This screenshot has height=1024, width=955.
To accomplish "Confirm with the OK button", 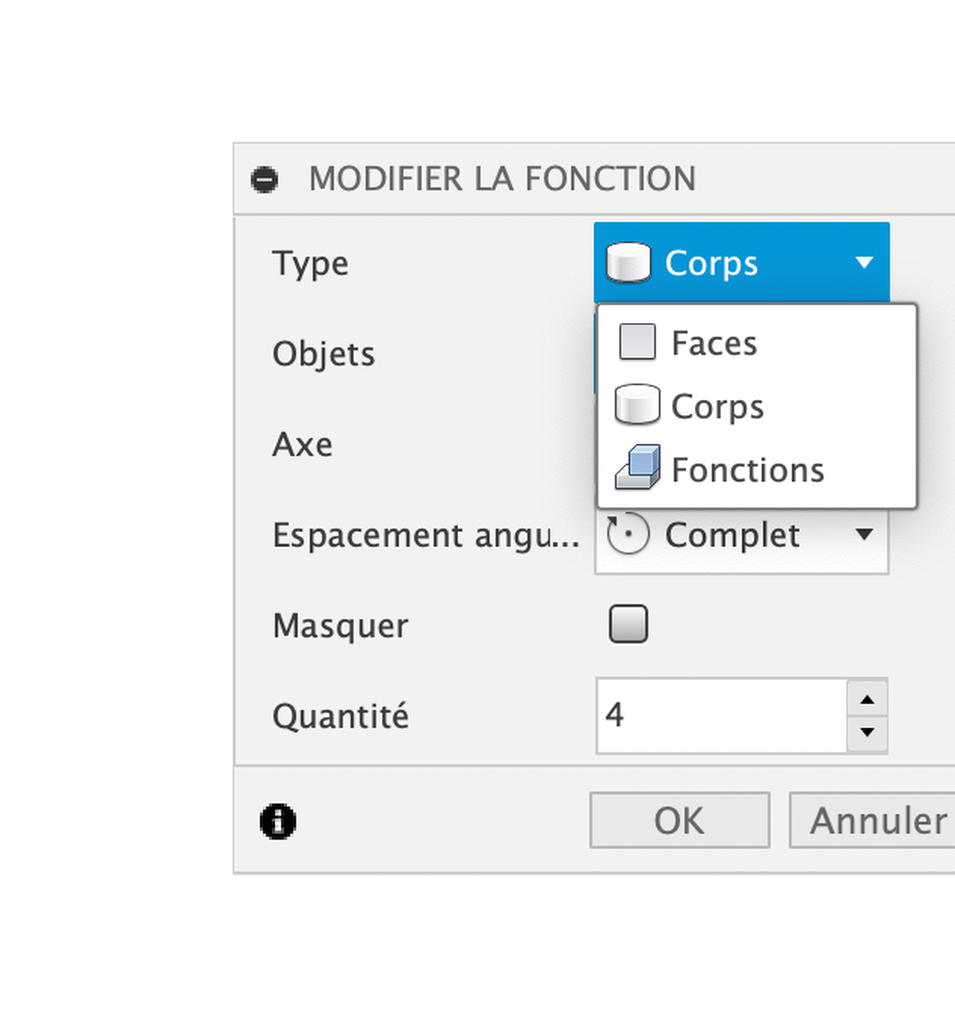I will [x=679, y=820].
